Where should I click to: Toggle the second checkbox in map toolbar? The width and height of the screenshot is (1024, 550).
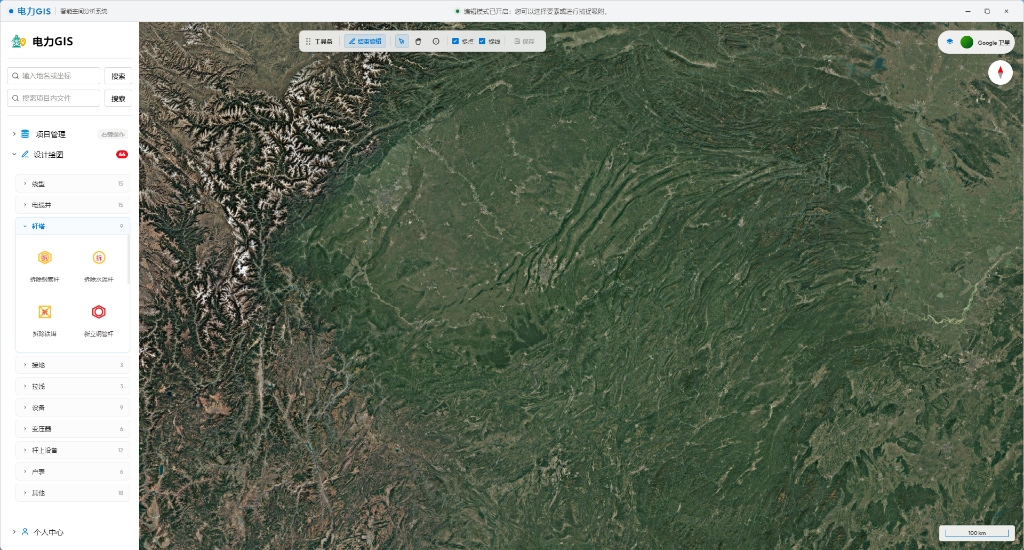point(482,41)
